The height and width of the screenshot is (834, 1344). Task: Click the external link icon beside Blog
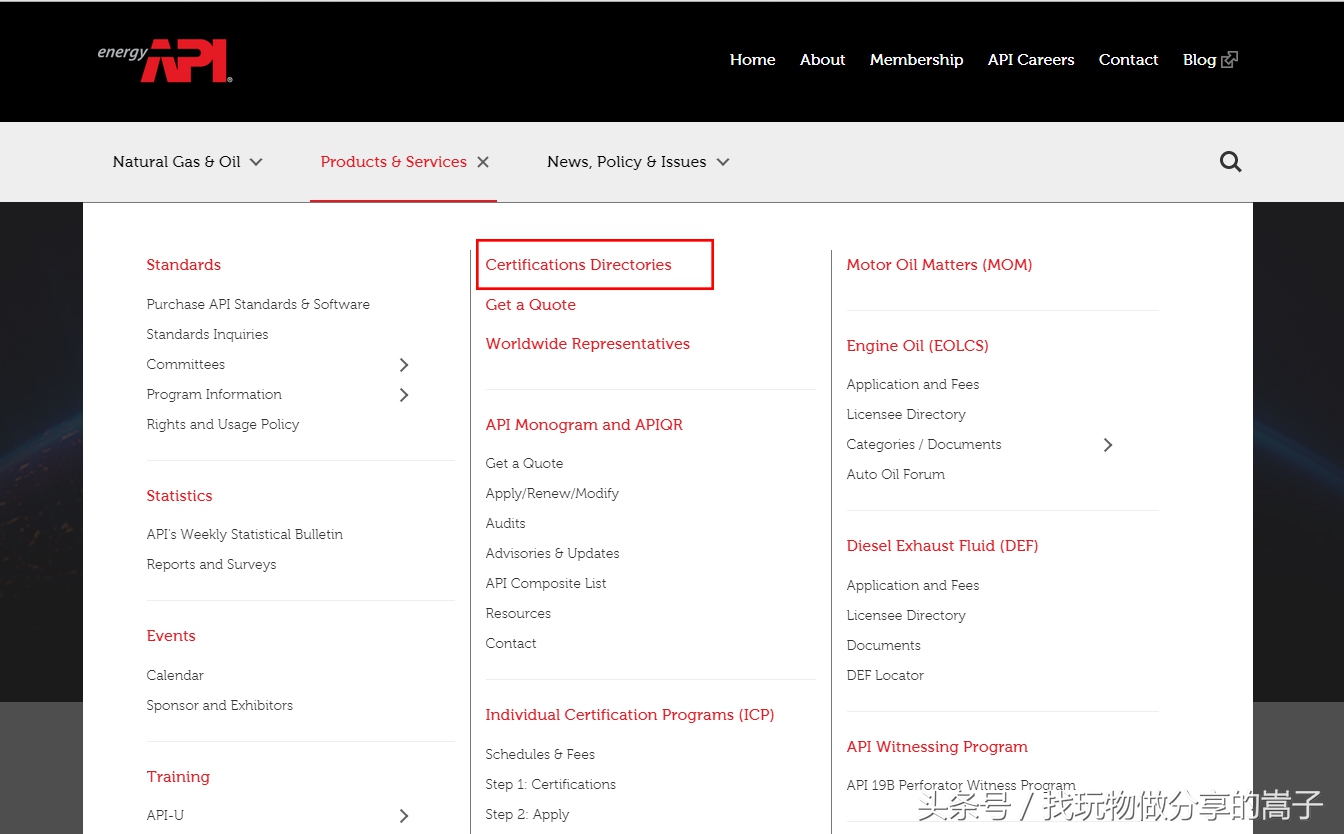pos(1230,60)
